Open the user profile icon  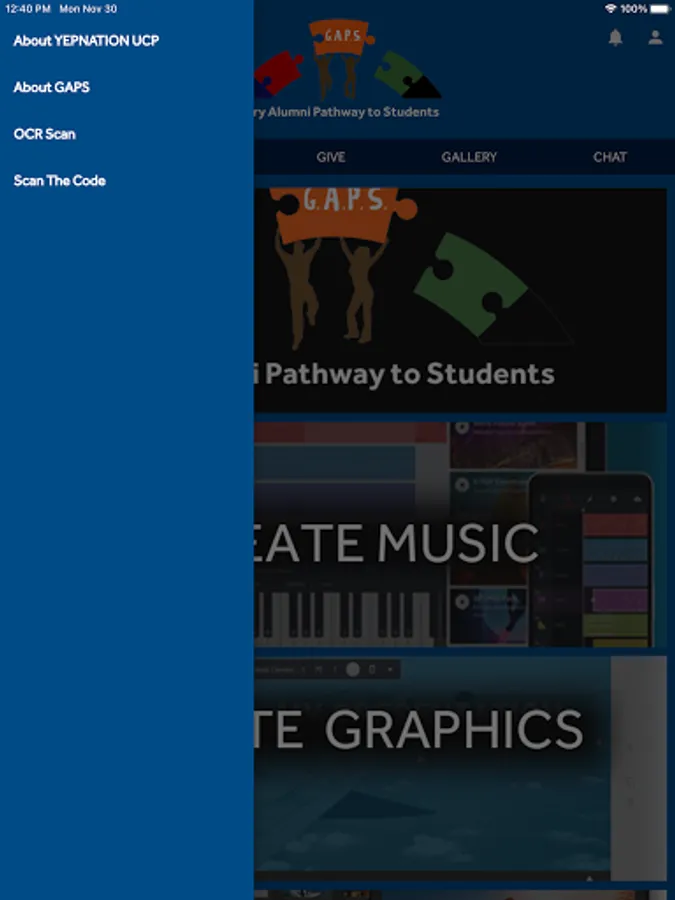coord(655,38)
